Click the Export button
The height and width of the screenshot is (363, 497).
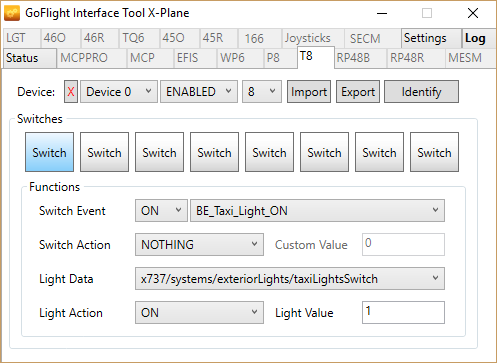coord(358,91)
